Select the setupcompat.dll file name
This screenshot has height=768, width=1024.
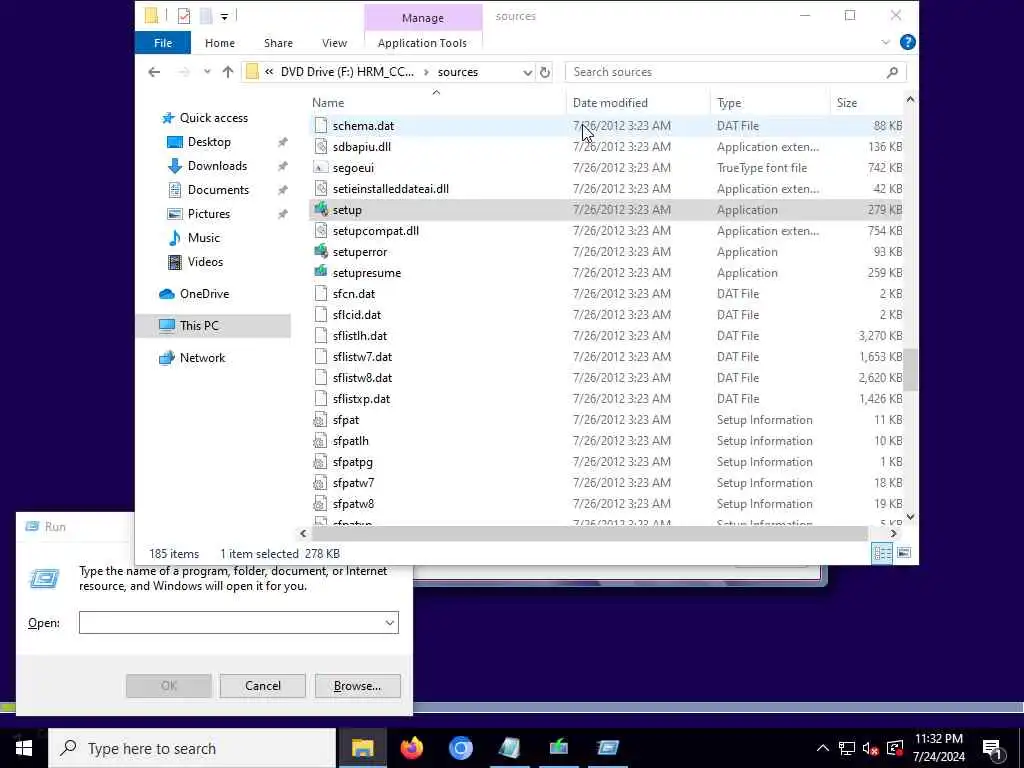pos(376,231)
